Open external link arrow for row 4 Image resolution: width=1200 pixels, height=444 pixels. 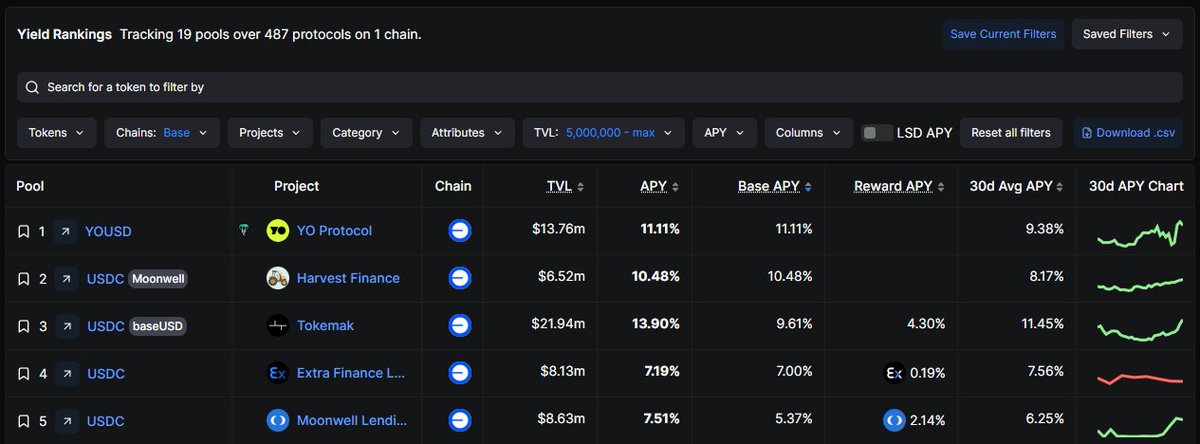[x=66, y=374]
